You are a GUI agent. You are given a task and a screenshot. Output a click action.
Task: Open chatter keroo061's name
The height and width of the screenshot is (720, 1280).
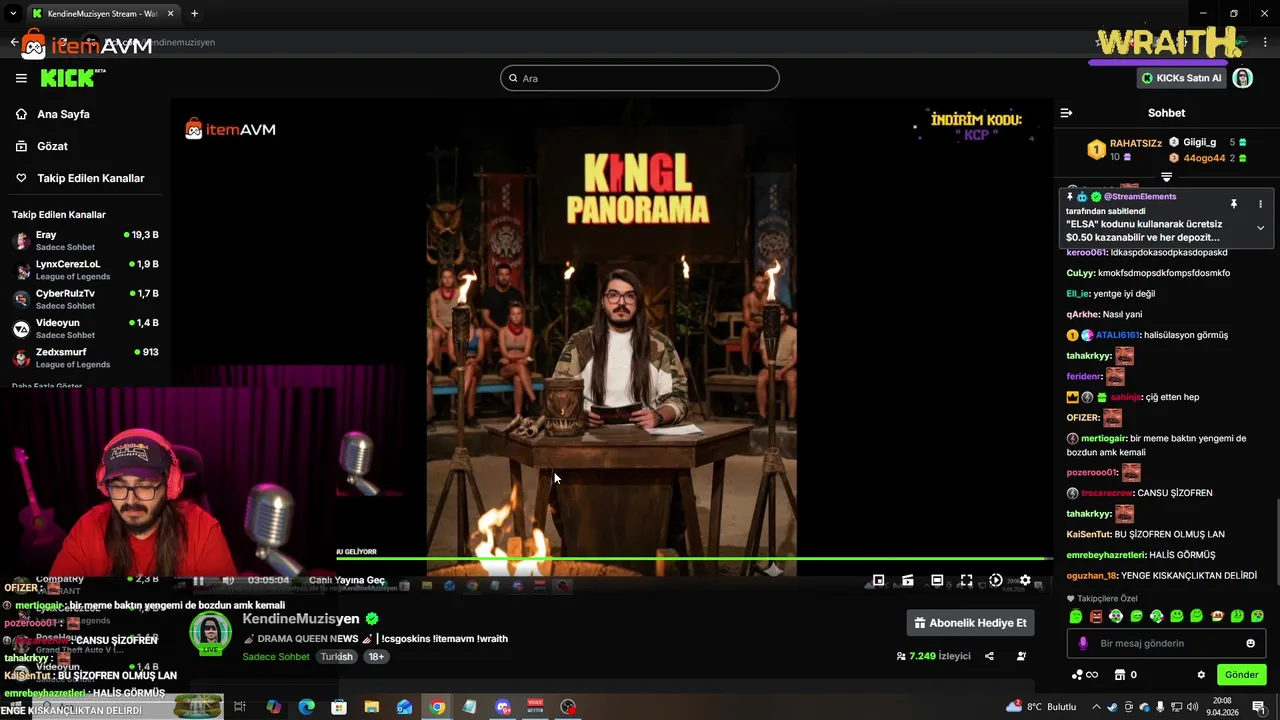(1086, 253)
